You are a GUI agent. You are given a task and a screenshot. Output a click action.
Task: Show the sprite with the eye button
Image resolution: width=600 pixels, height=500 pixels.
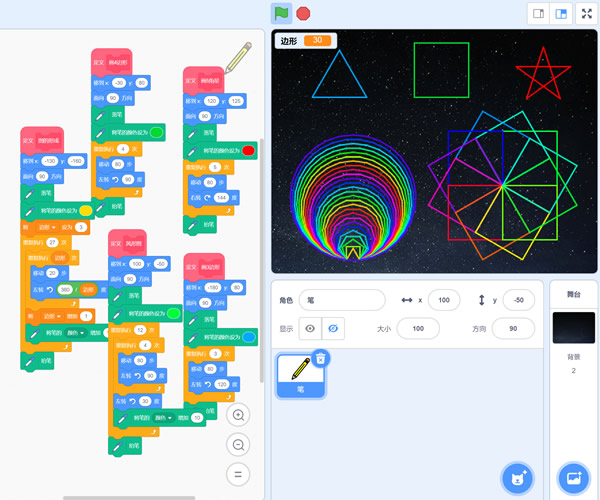click(x=310, y=328)
